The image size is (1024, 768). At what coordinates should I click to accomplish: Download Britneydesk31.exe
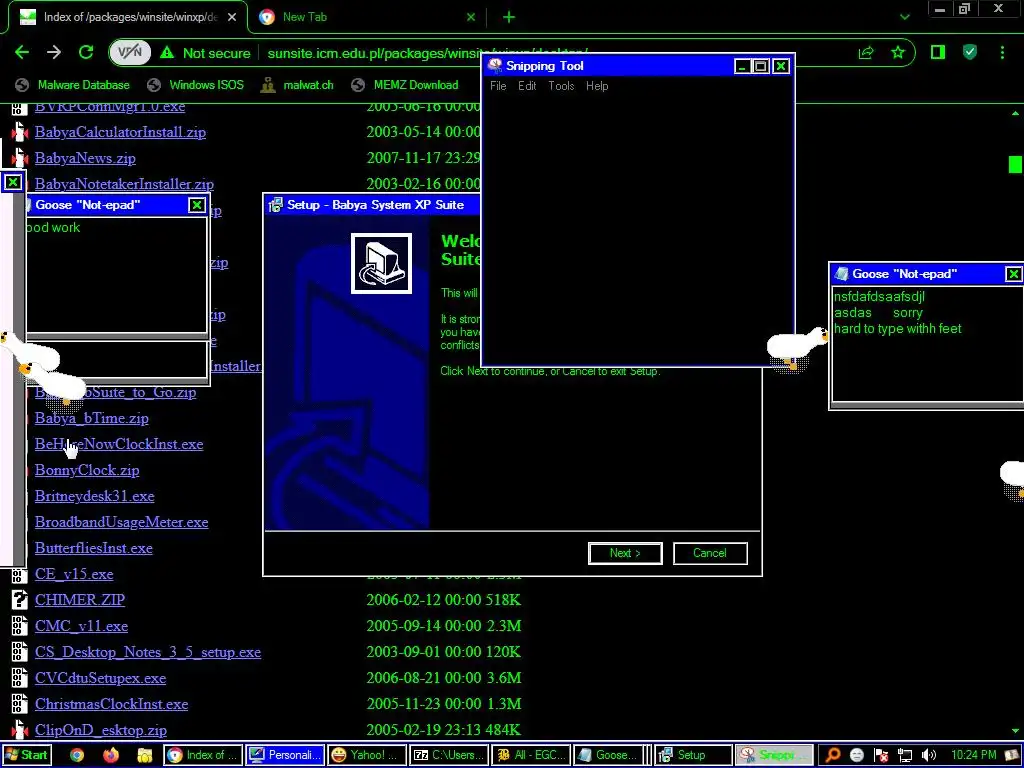point(95,496)
